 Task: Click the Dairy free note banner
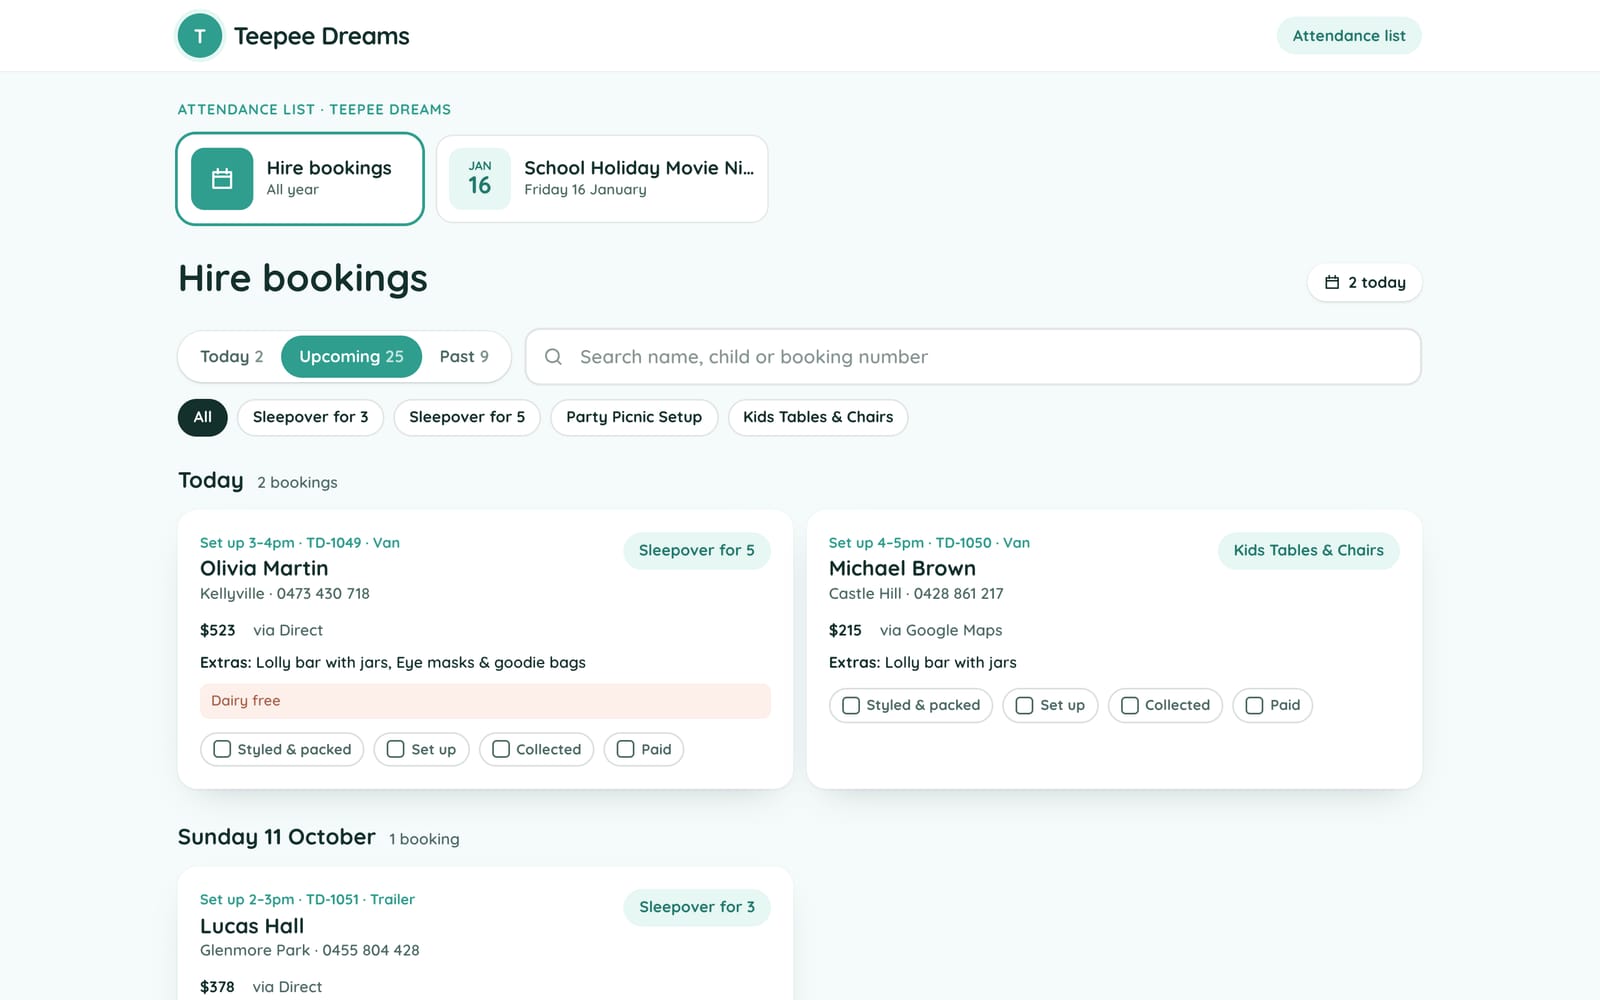tap(485, 701)
